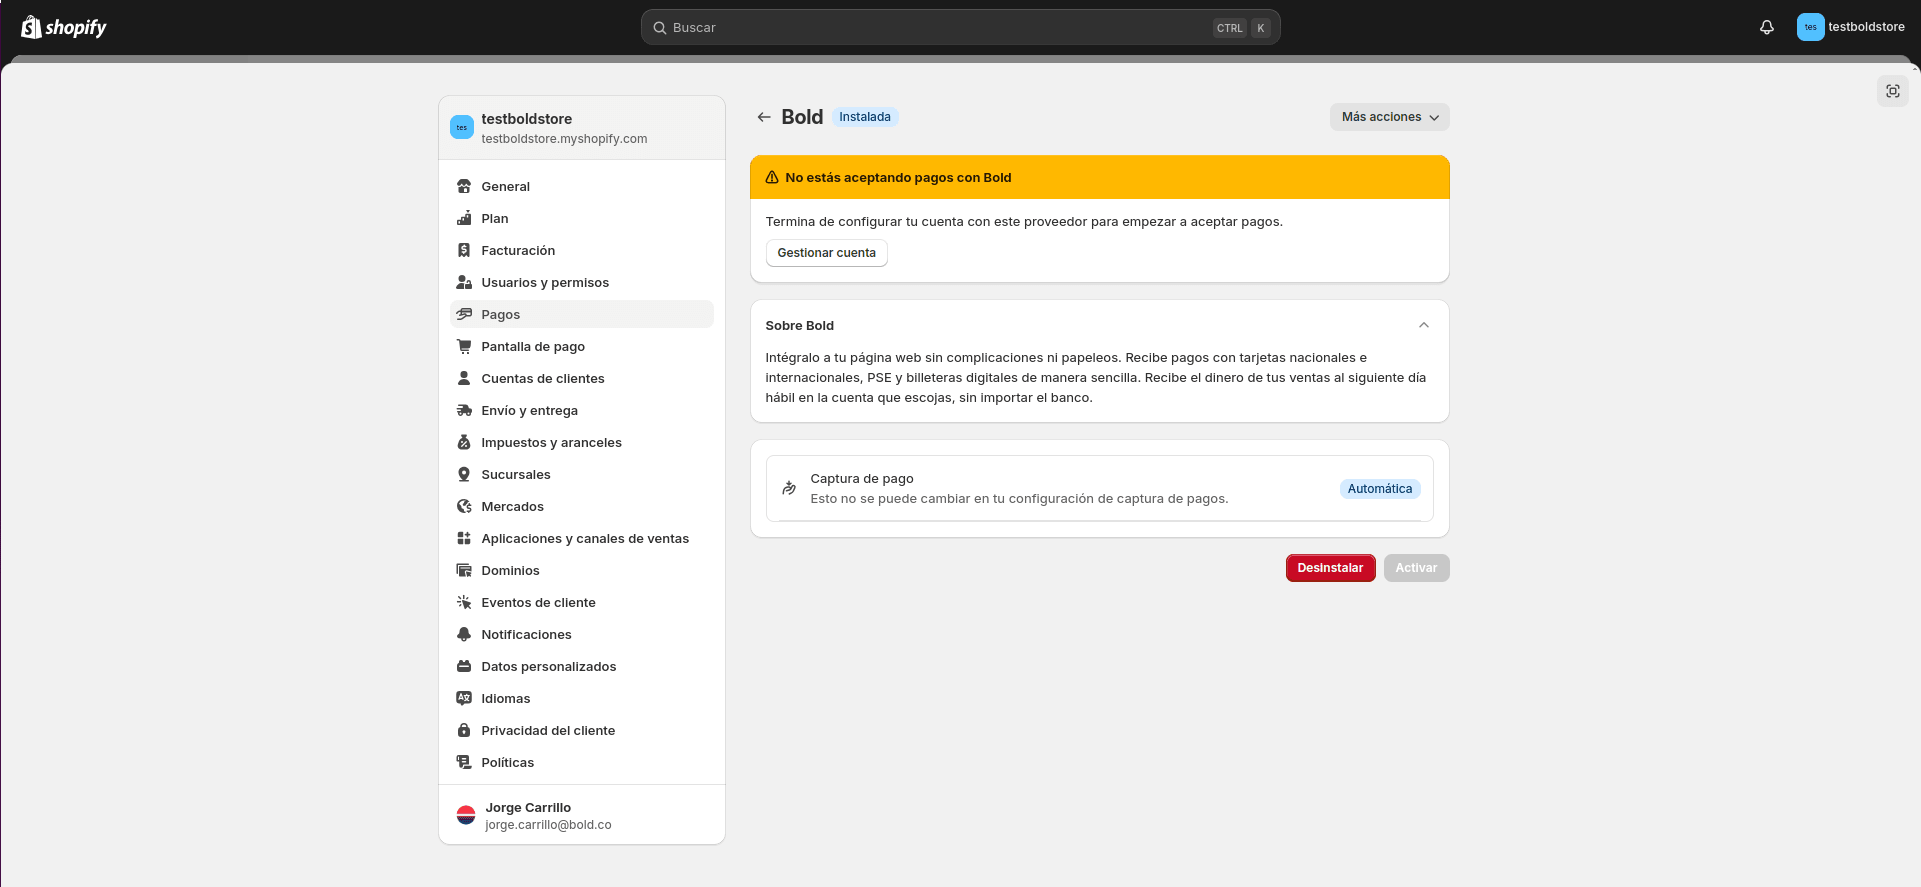
Task: Go to Idiomas settings
Action: (582, 698)
